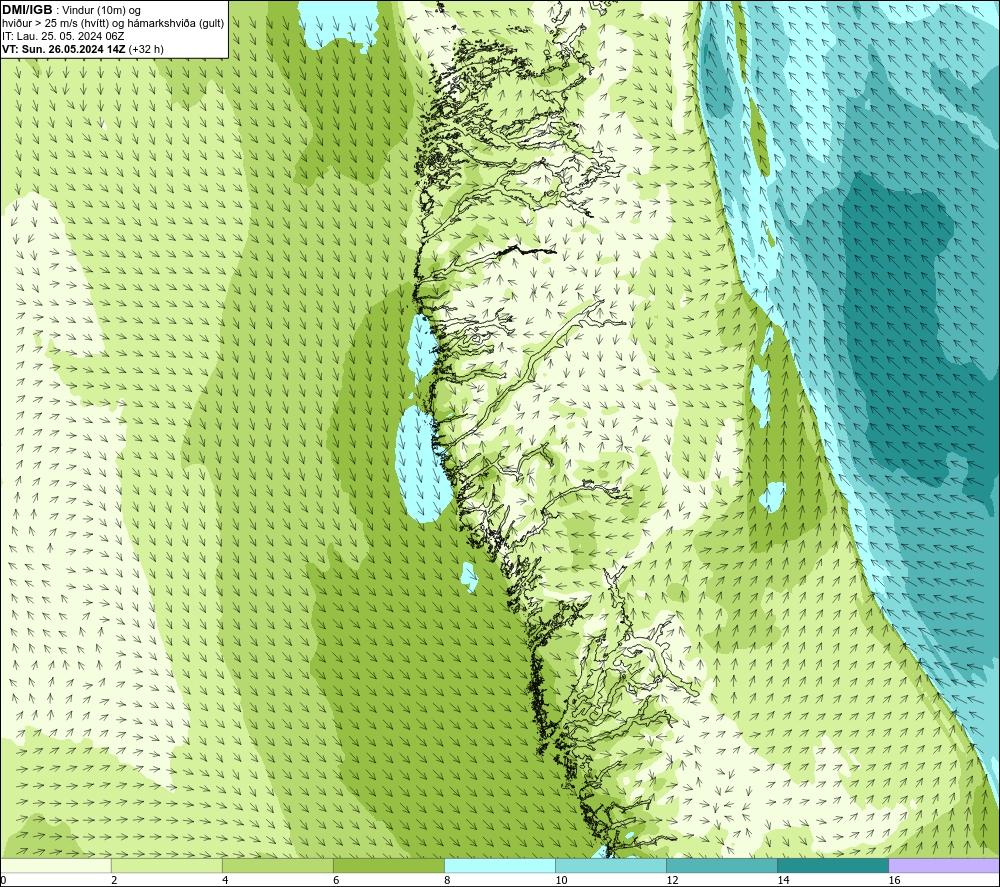Click the 2–4 m/s light green legend swatch
The image size is (1000, 887).
click(166, 865)
